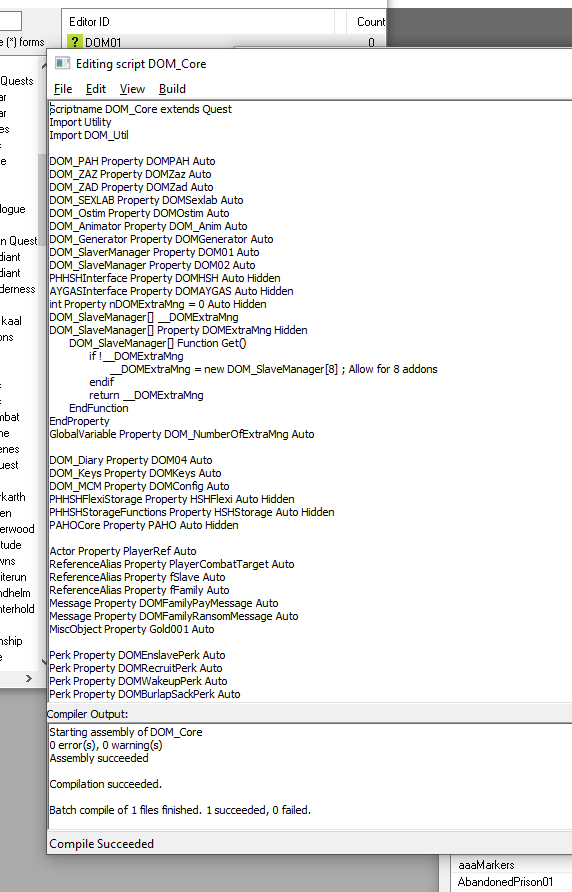This screenshot has height=892, width=572.
Task: Click the 'Import DOM_Util' line
Action: pos(89,135)
